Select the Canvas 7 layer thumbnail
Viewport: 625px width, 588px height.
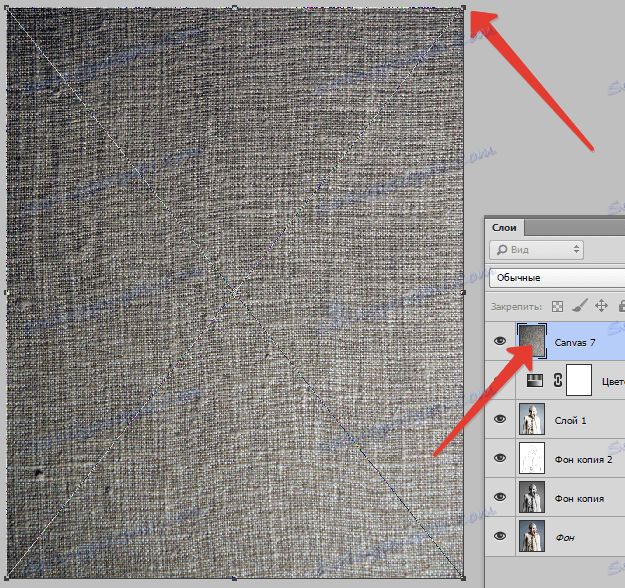(532, 341)
